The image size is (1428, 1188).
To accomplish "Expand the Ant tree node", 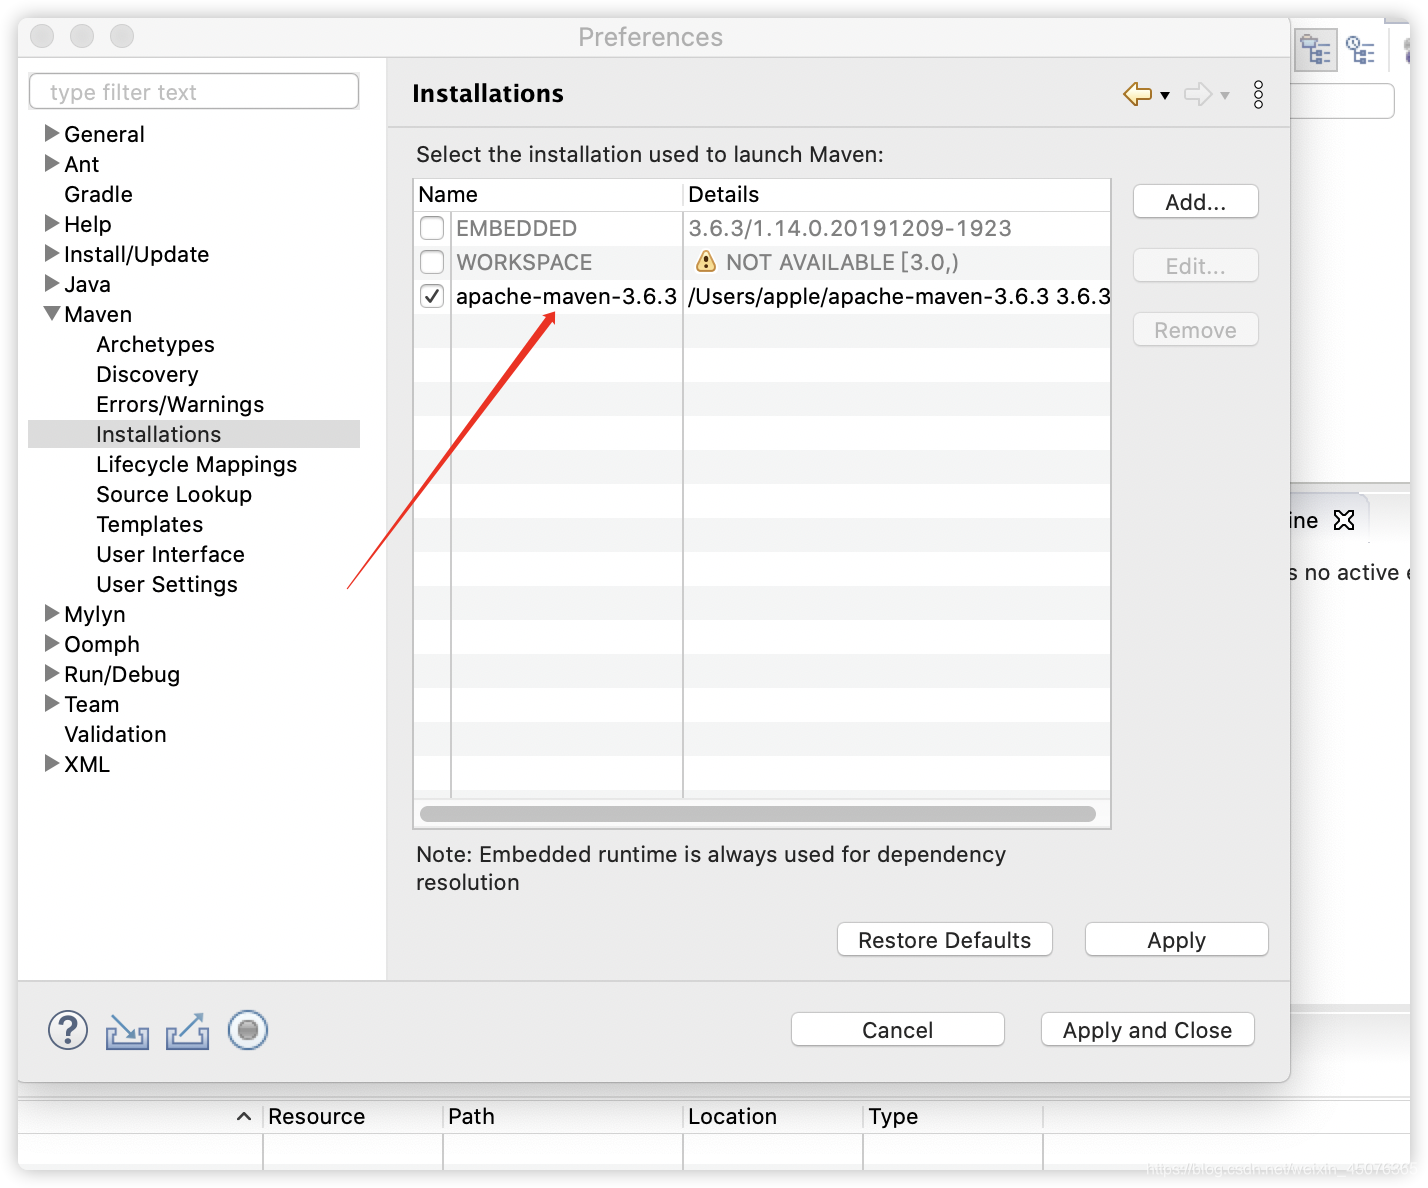I will point(52,163).
